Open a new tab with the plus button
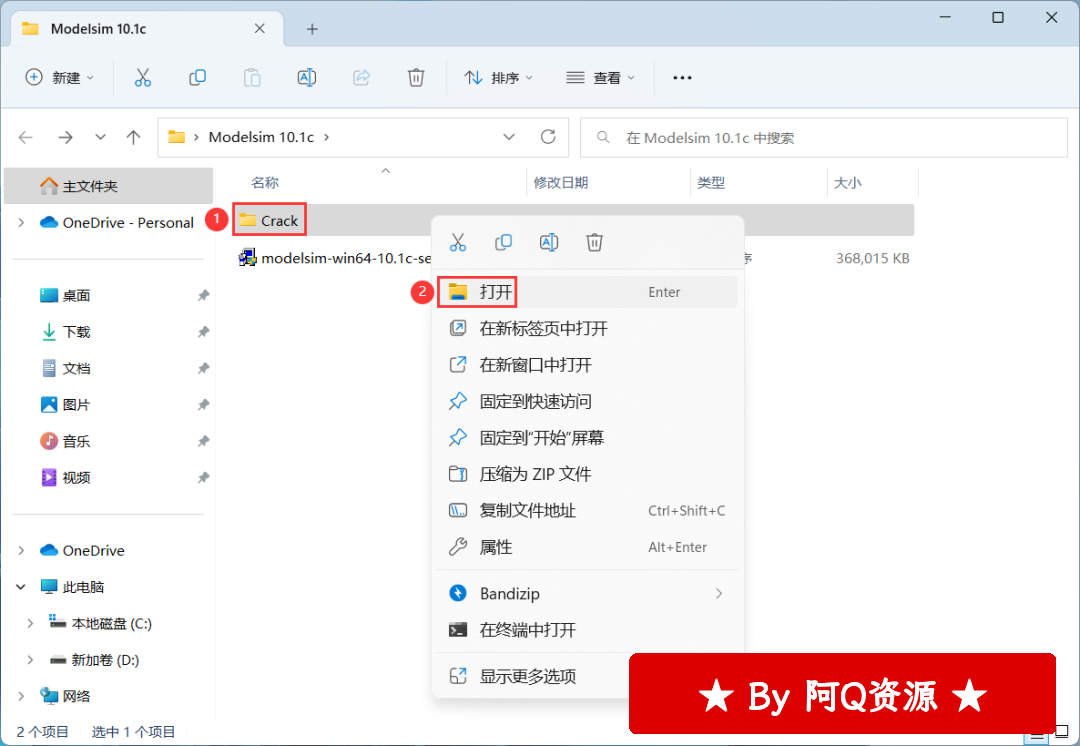Viewport: 1080px width, 746px height. 312,29
